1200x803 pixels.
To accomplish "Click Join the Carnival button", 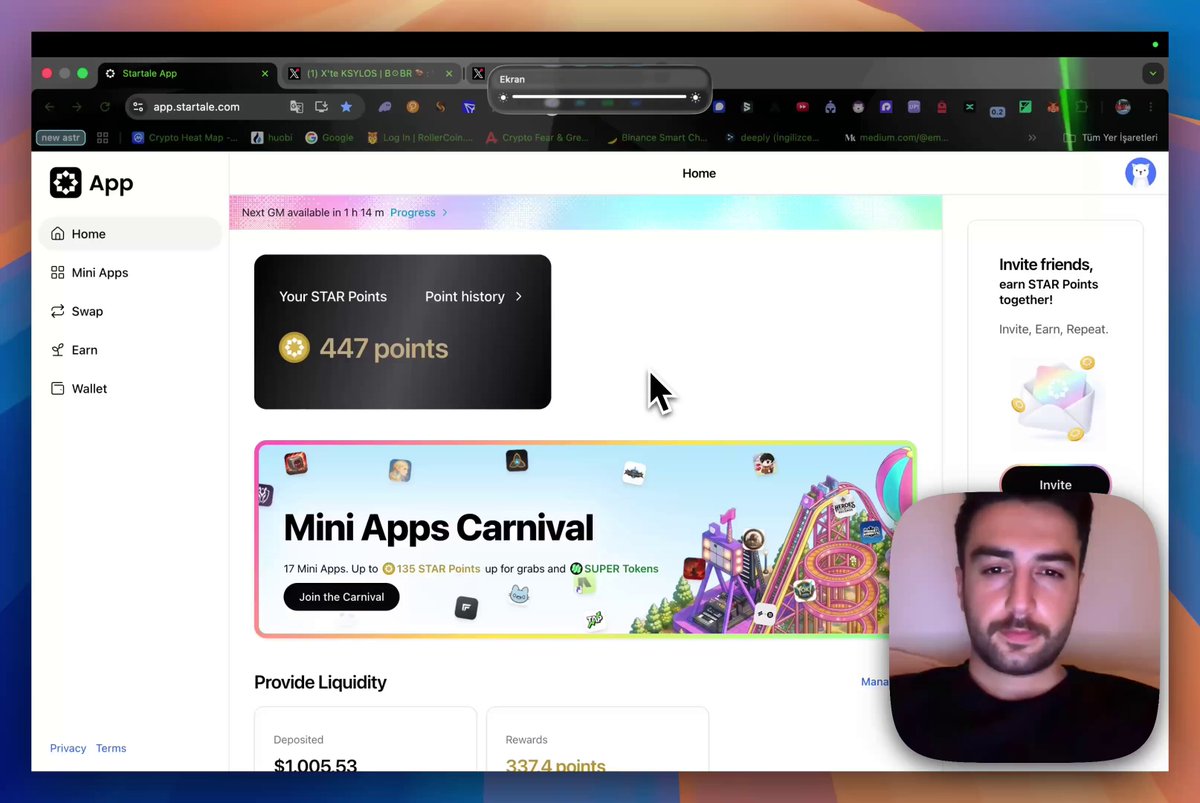I will point(342,597).
